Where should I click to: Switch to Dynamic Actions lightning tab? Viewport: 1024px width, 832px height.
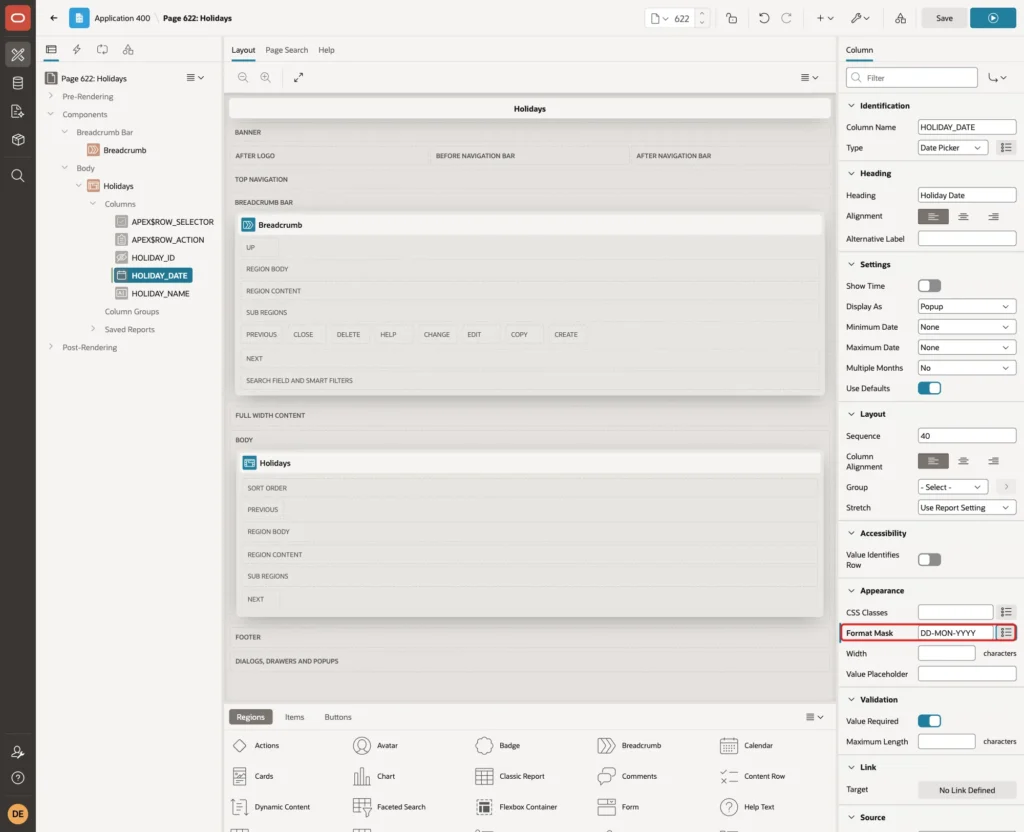(x=76, y=50)
